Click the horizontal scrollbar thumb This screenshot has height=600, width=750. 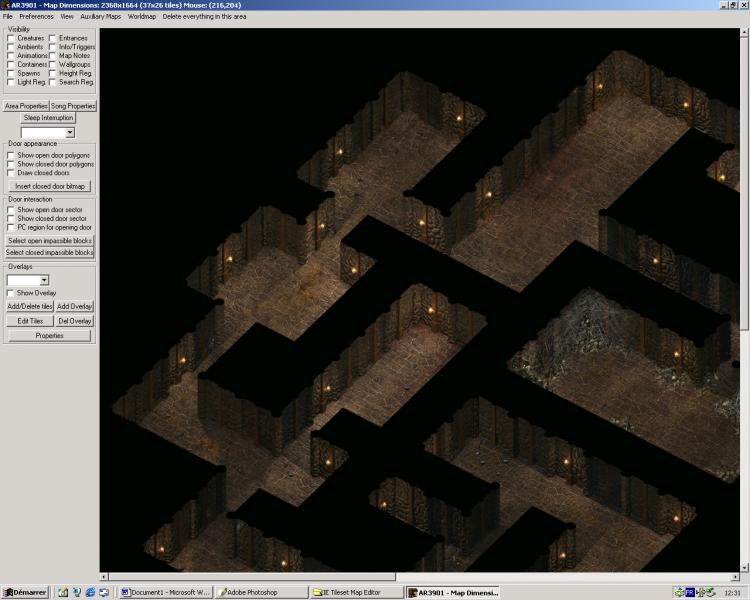pos(252,577)
